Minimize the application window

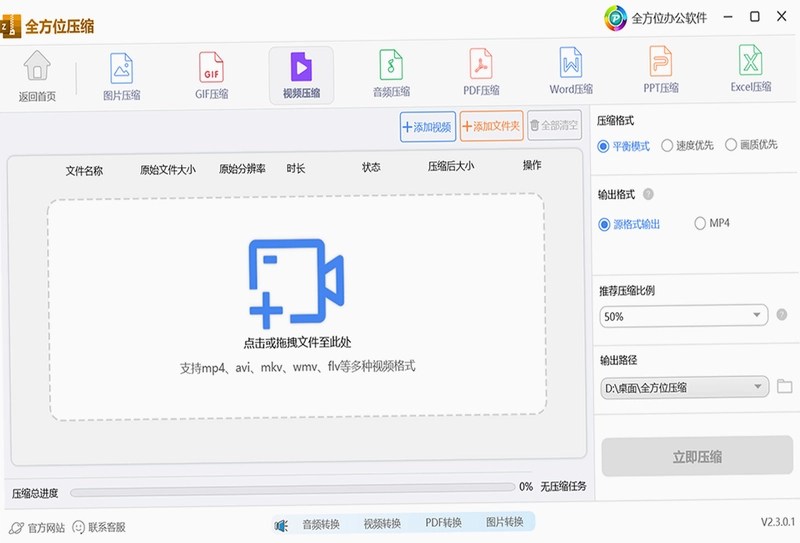tap(728, 17)
